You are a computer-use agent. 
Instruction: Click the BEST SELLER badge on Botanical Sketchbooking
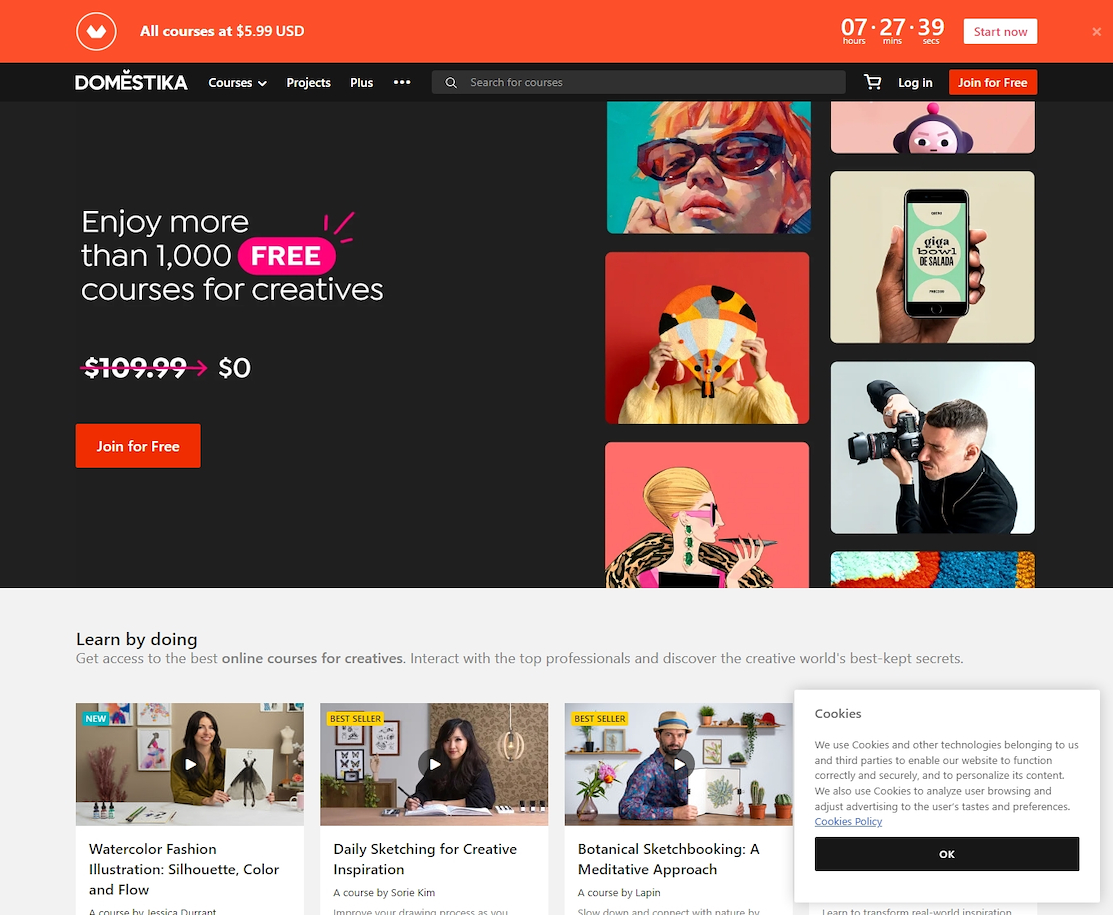pos(600,718)
